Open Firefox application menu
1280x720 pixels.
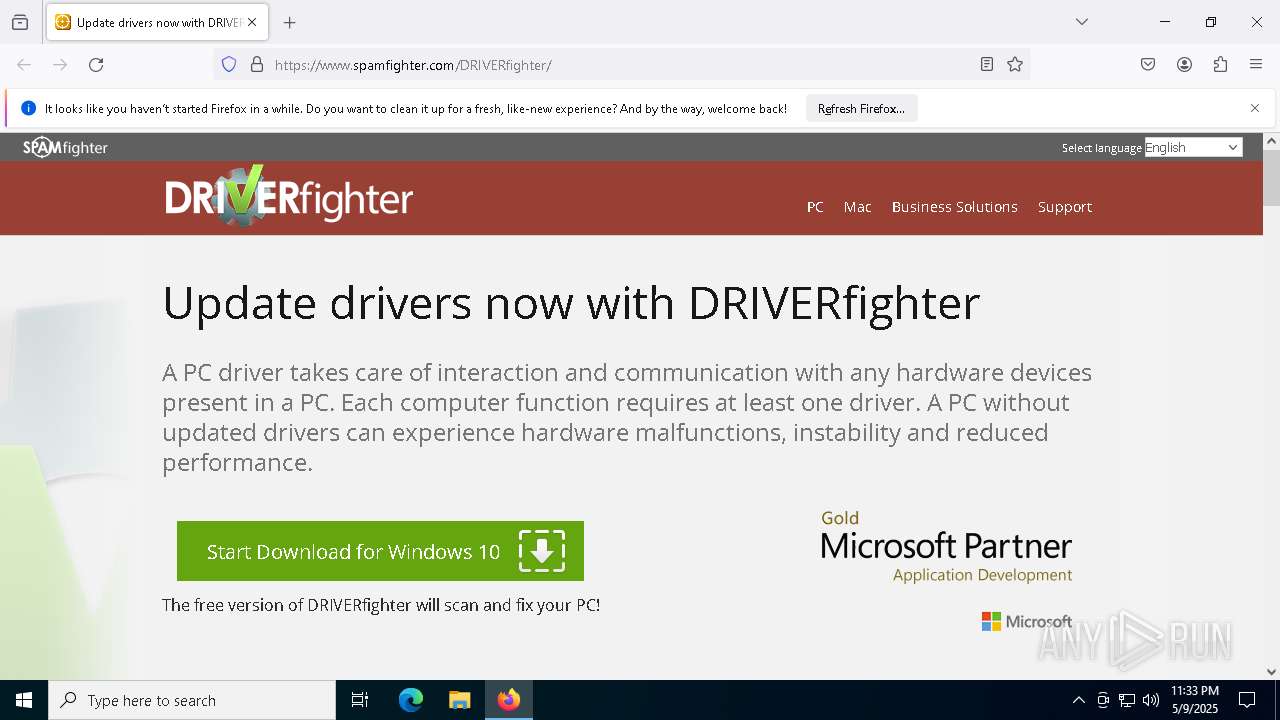coord(1256,65)
